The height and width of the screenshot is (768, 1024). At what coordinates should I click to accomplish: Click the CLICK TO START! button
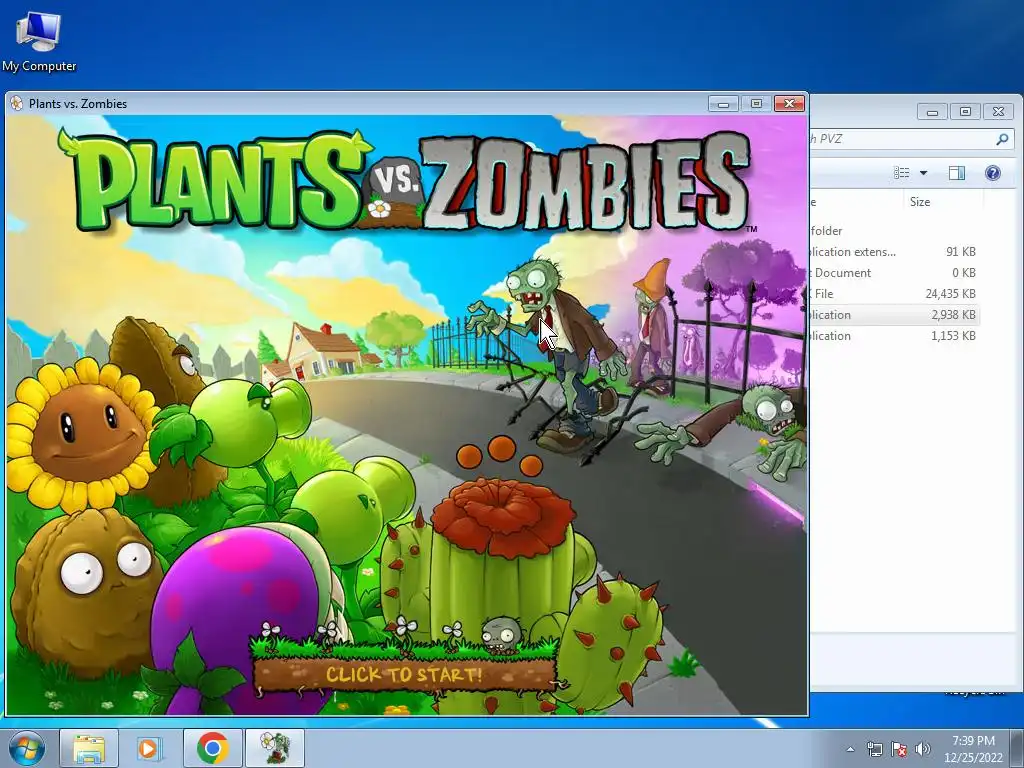click(405, 675)
